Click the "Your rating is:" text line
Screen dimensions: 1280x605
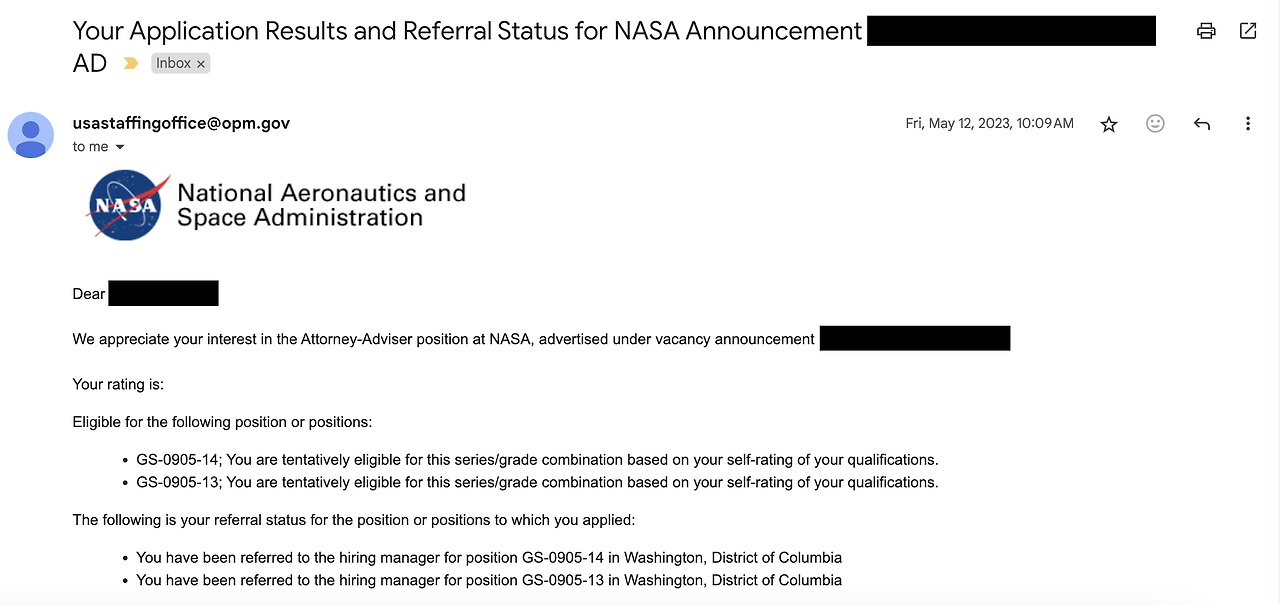[118, 384]
